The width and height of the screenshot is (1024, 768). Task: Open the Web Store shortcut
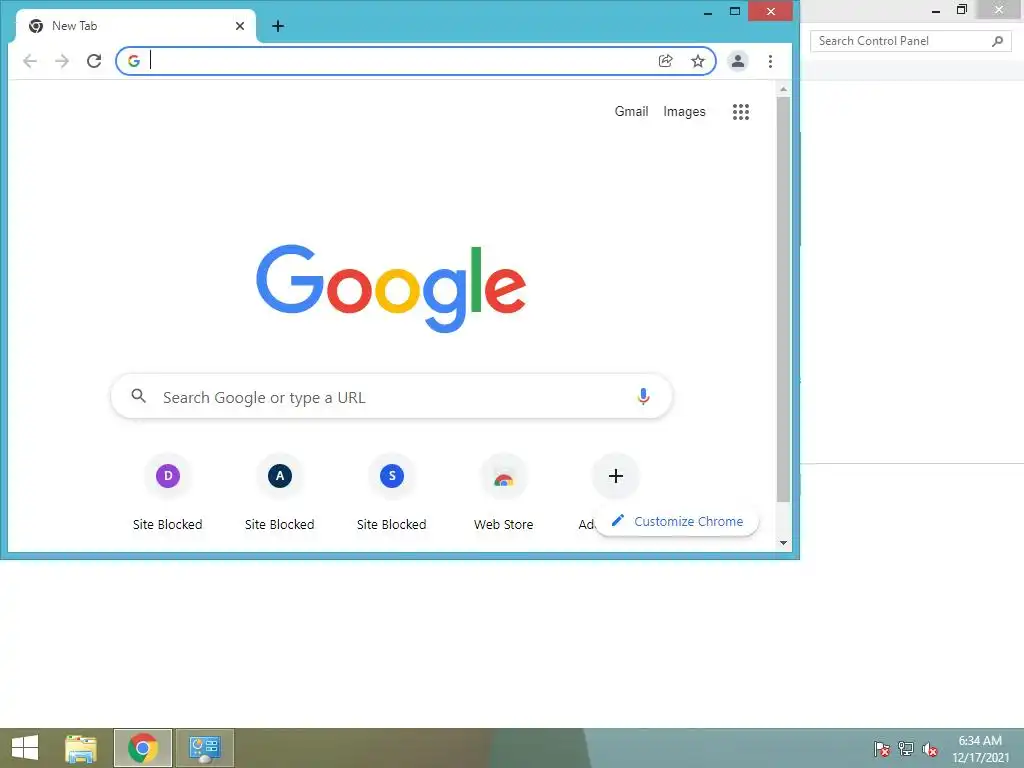click(x=504, y=493)
